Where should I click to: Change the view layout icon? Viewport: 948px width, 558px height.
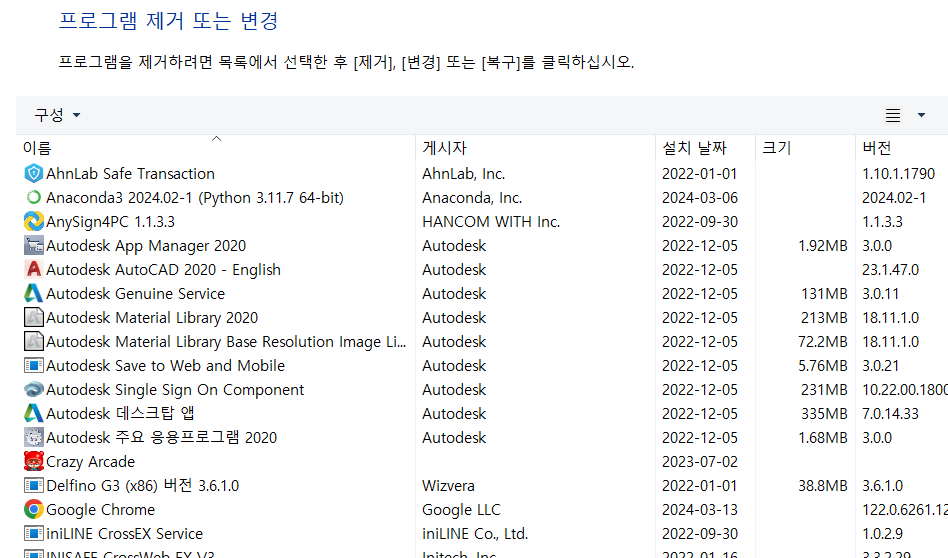pyautogui.click(x=893, y=115)
